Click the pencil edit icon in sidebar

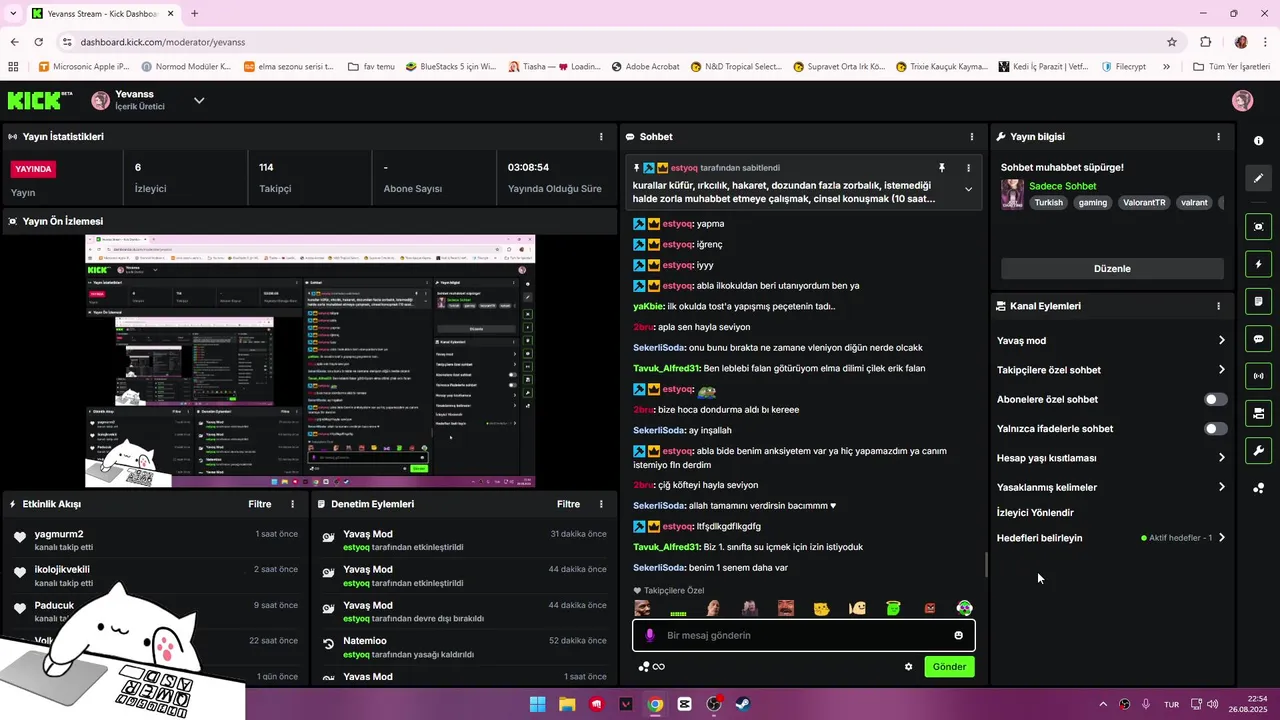tap(1258, 178)
